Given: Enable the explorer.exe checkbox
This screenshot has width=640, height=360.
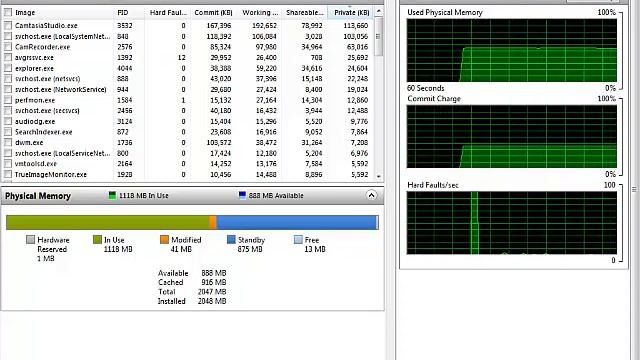Looking at the screenshot, I should [x=8, y=68].
